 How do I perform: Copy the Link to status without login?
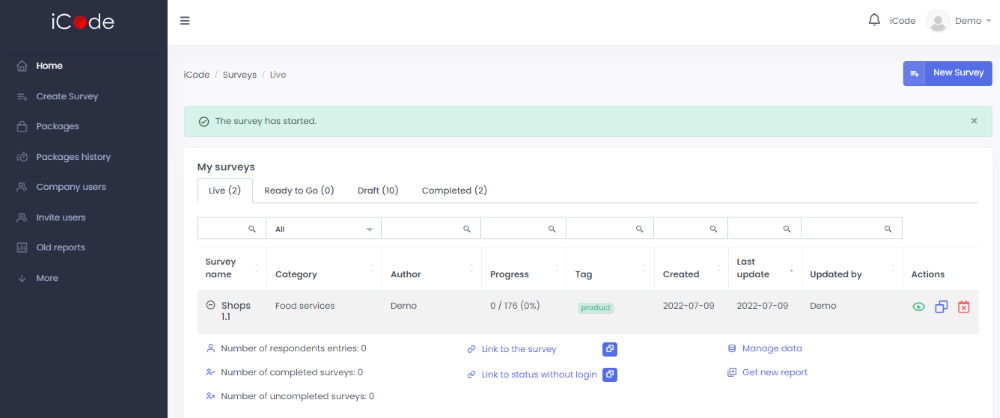tap(609, 374)
